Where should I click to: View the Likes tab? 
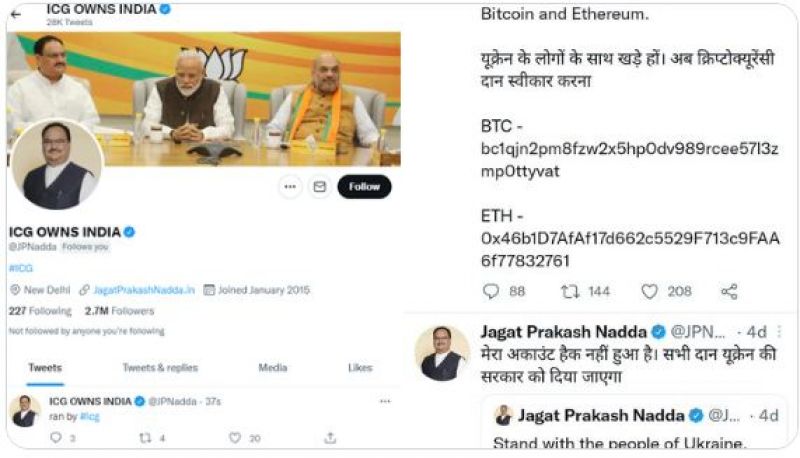coord(360,368)
